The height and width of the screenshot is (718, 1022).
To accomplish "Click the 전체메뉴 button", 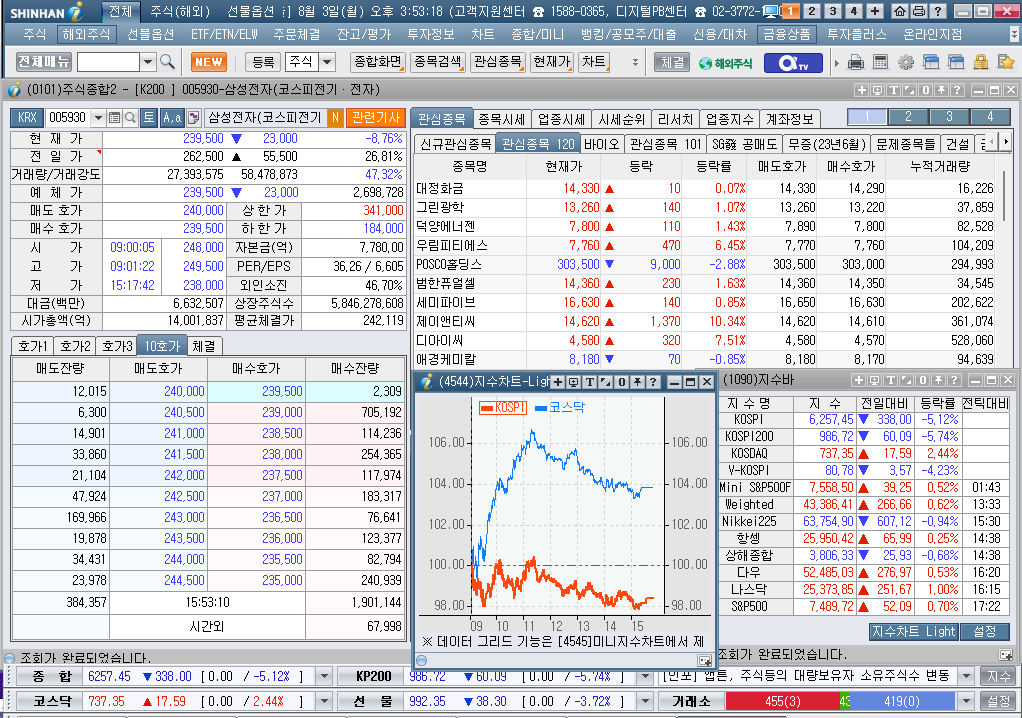I will tap(43, 62).
